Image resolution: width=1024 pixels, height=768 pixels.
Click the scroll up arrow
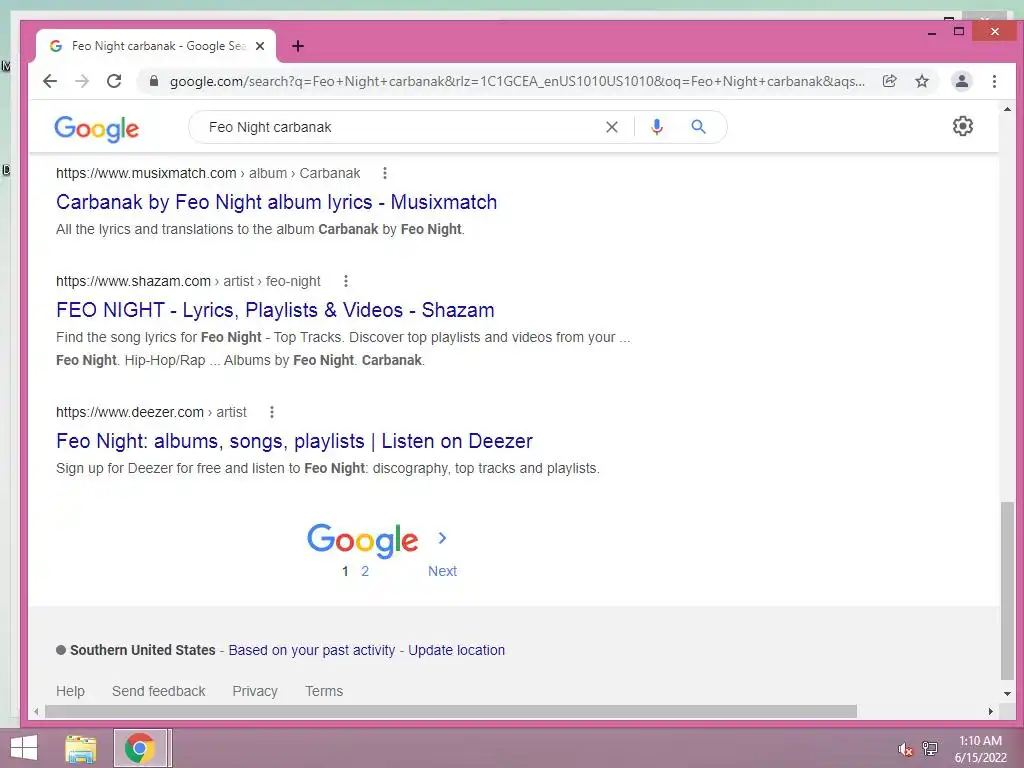(1007, 110)
